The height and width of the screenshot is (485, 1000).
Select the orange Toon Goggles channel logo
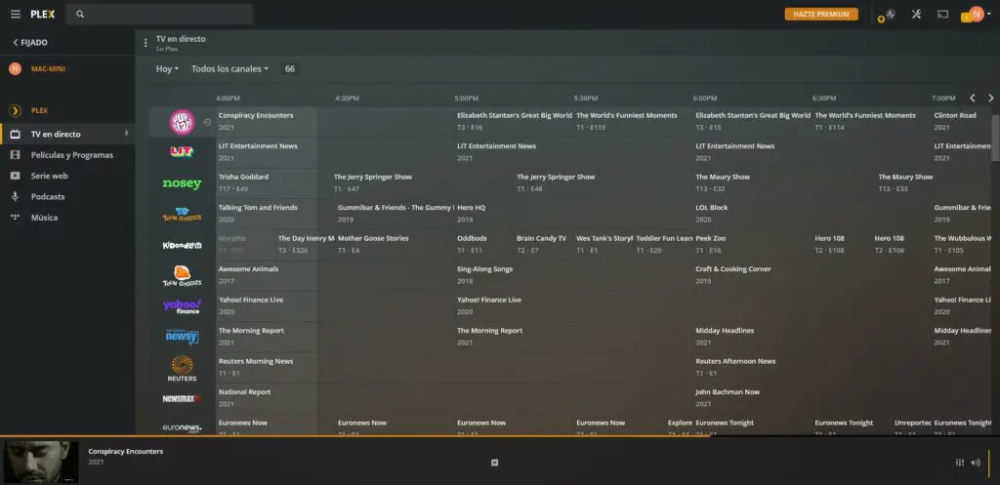182,276
